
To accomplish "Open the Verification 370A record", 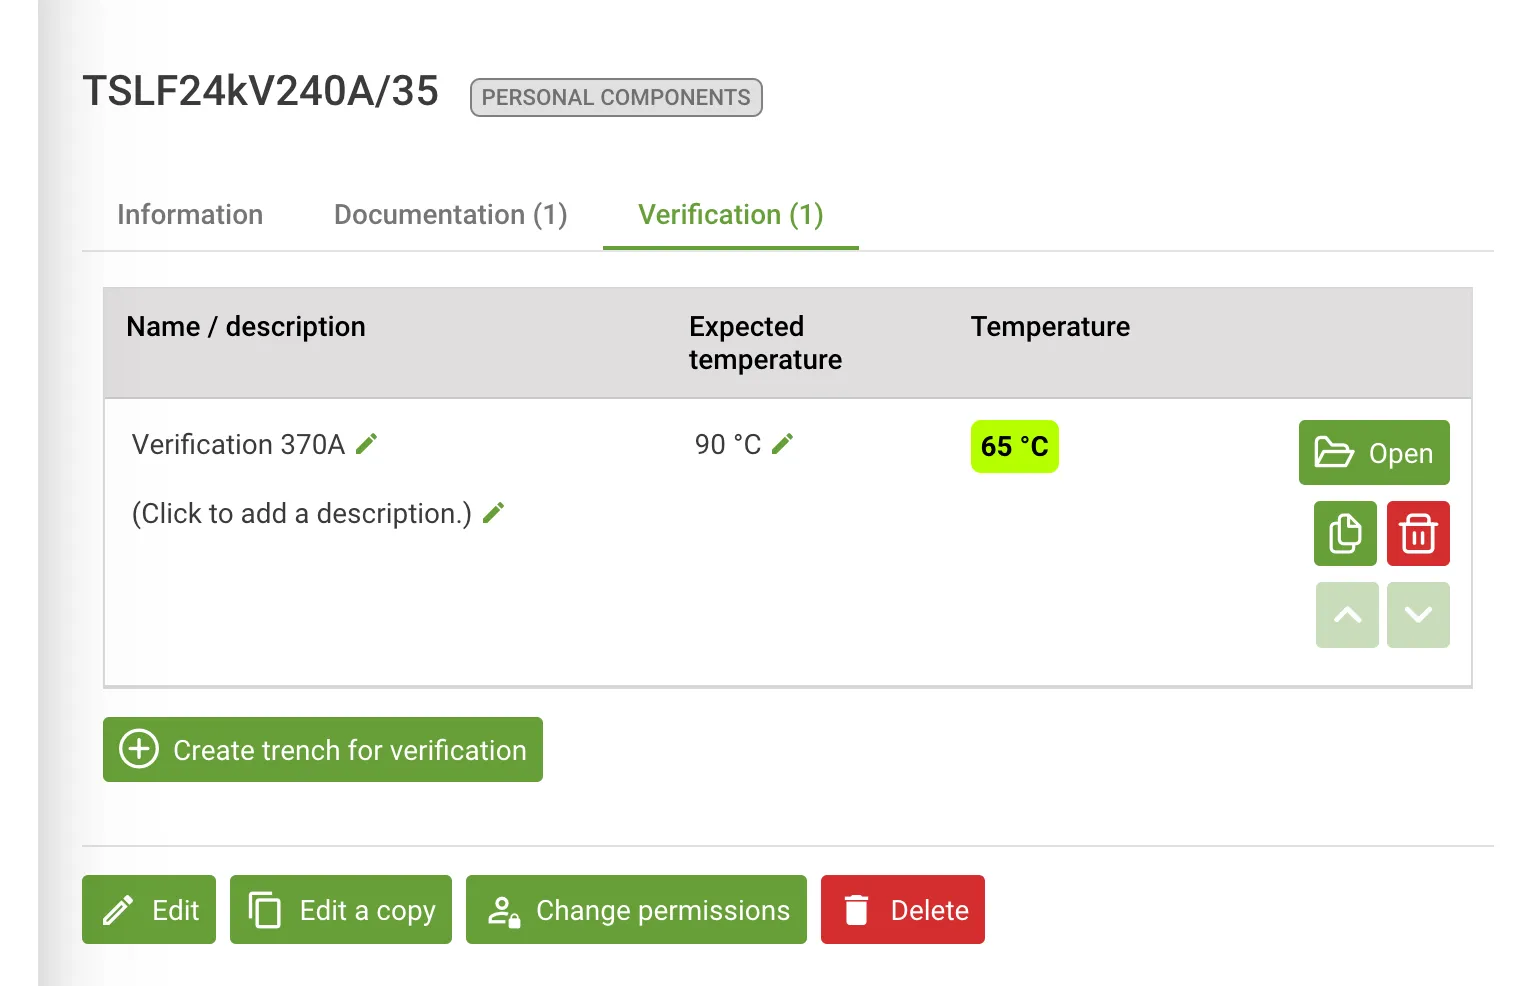I will pyautogui.click(x=1373, y=452).
